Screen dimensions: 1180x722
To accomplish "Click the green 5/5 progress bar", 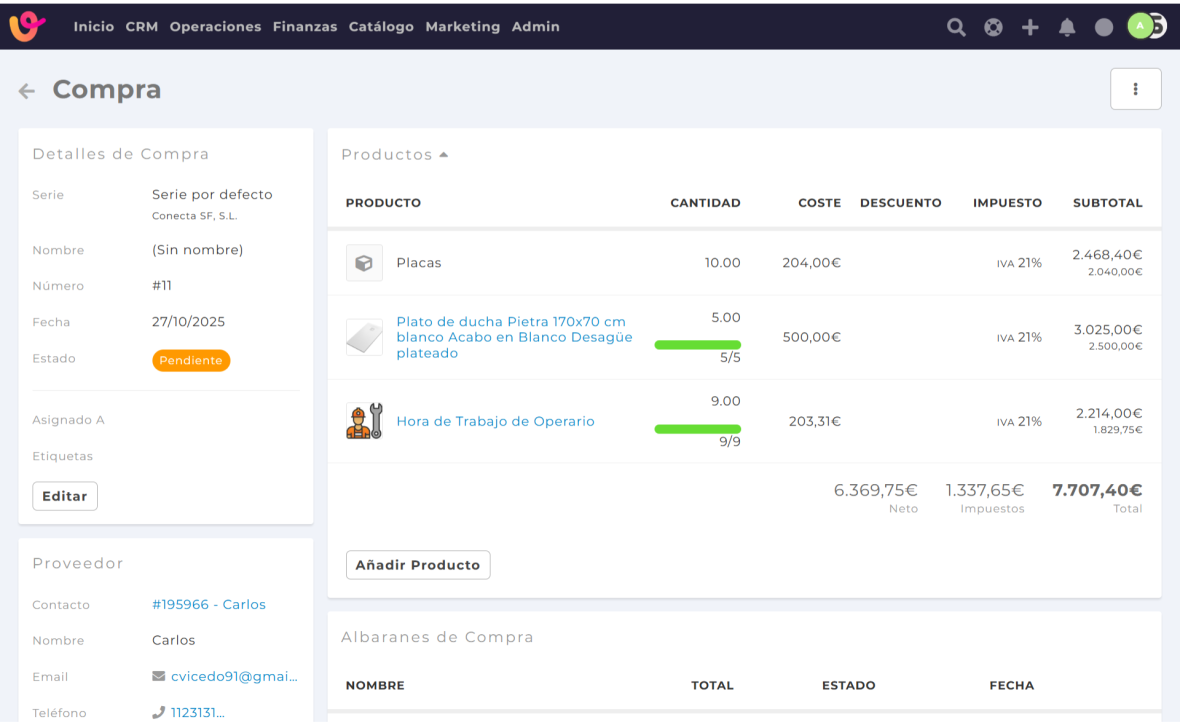I will tap(697, 344).
